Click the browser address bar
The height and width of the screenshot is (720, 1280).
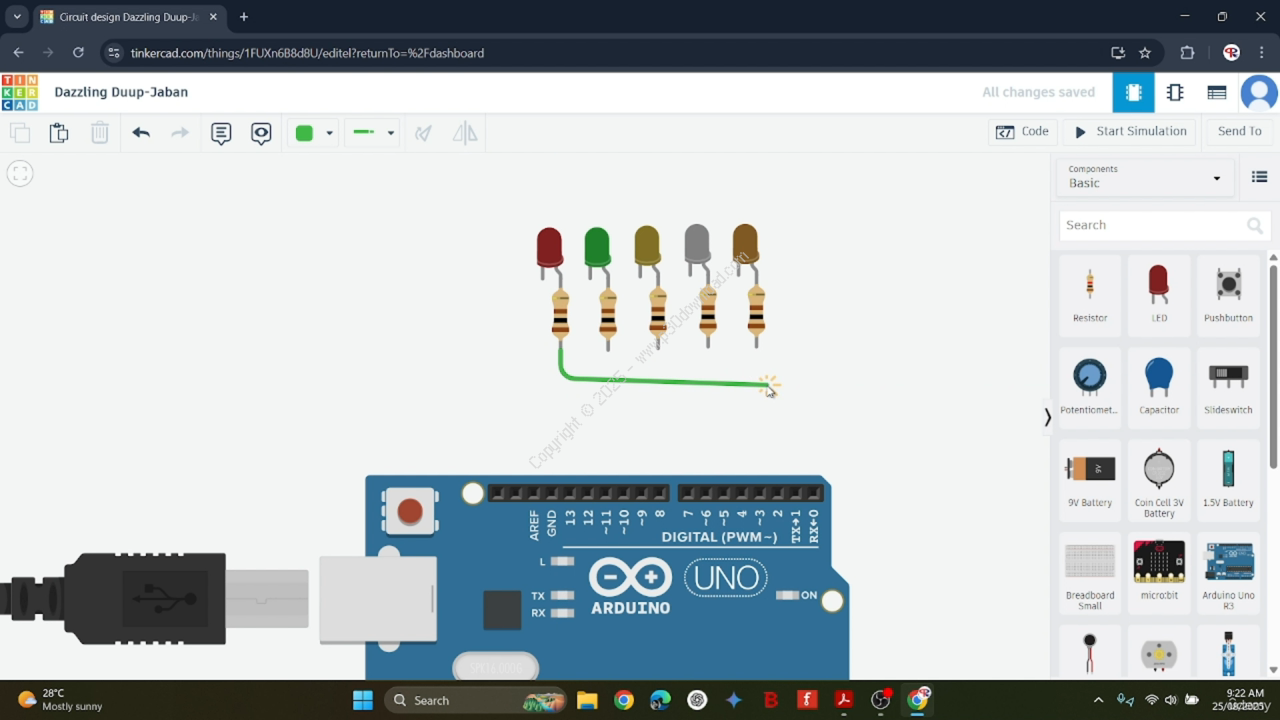click(600, 53)
